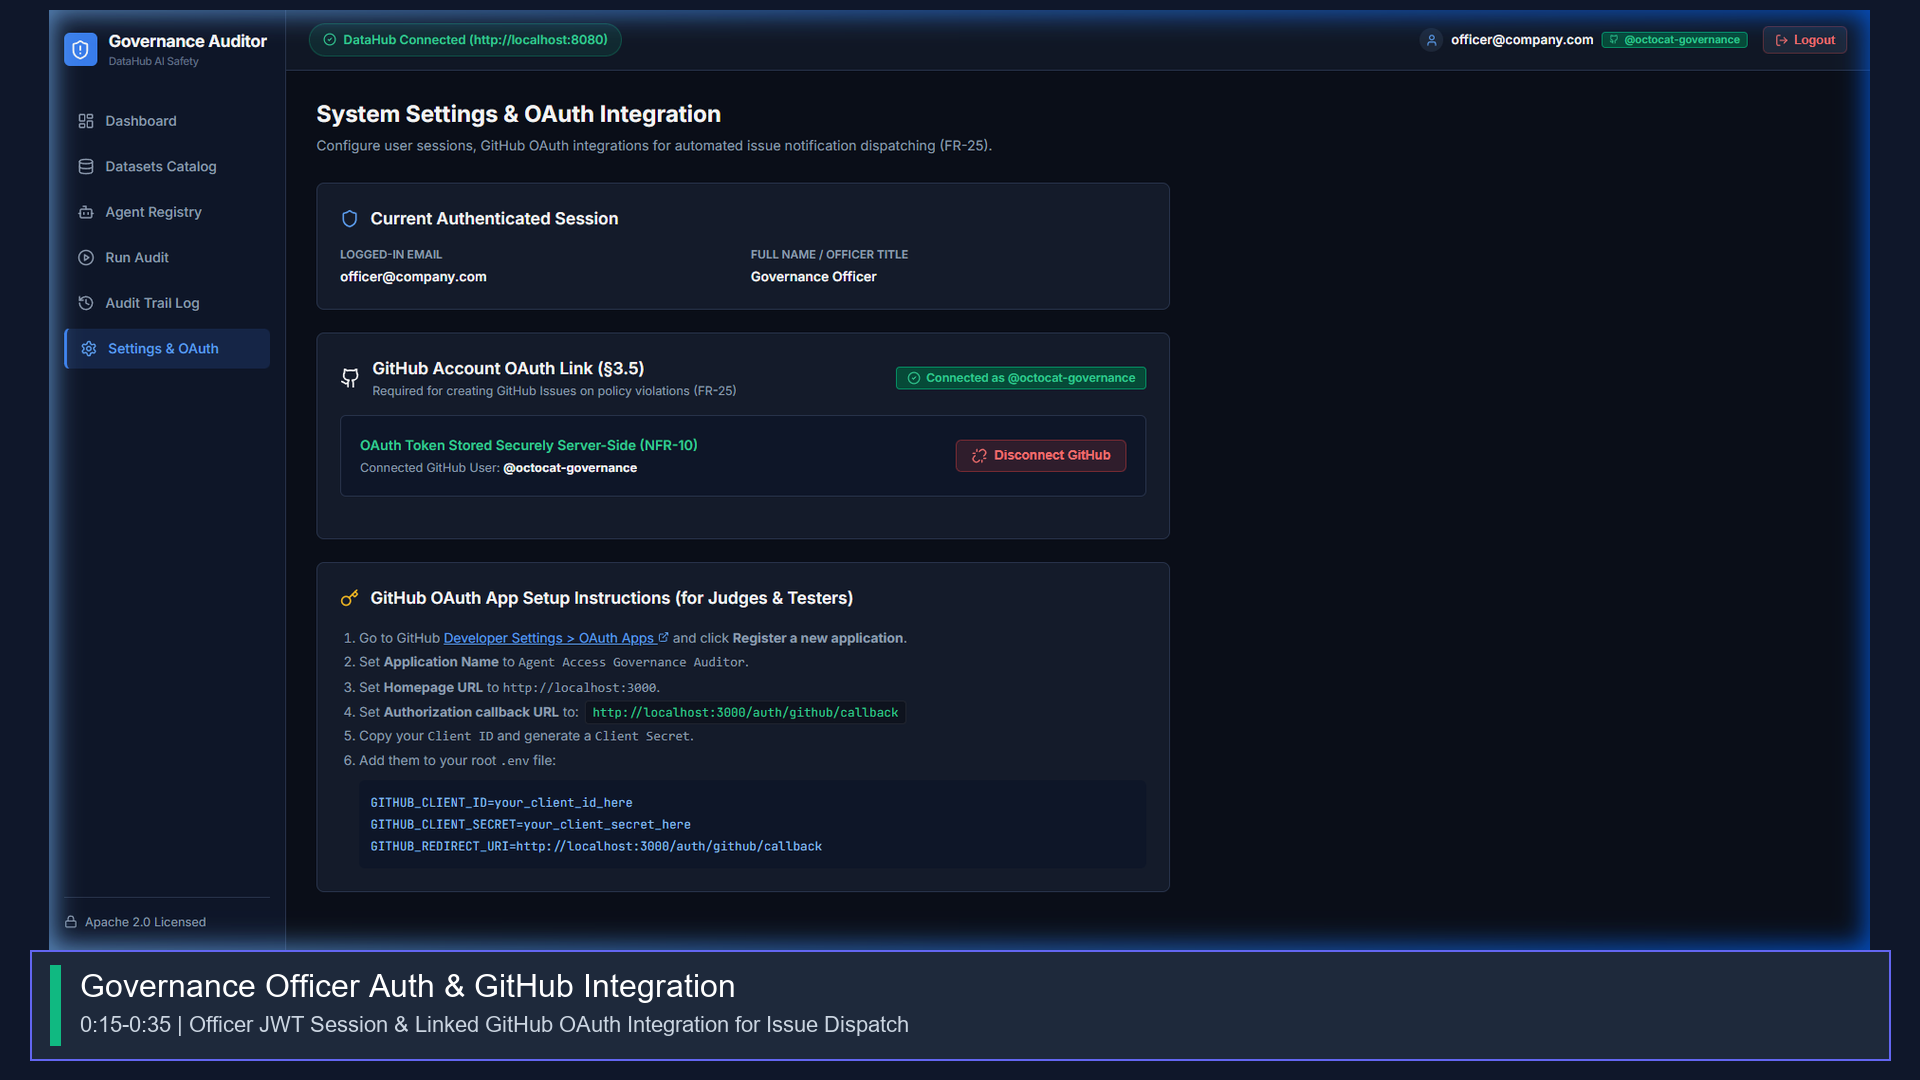1920x1080 pixels.
Task: Click the Agent Access Governance Auditor name
Action: tap(632, 662)
